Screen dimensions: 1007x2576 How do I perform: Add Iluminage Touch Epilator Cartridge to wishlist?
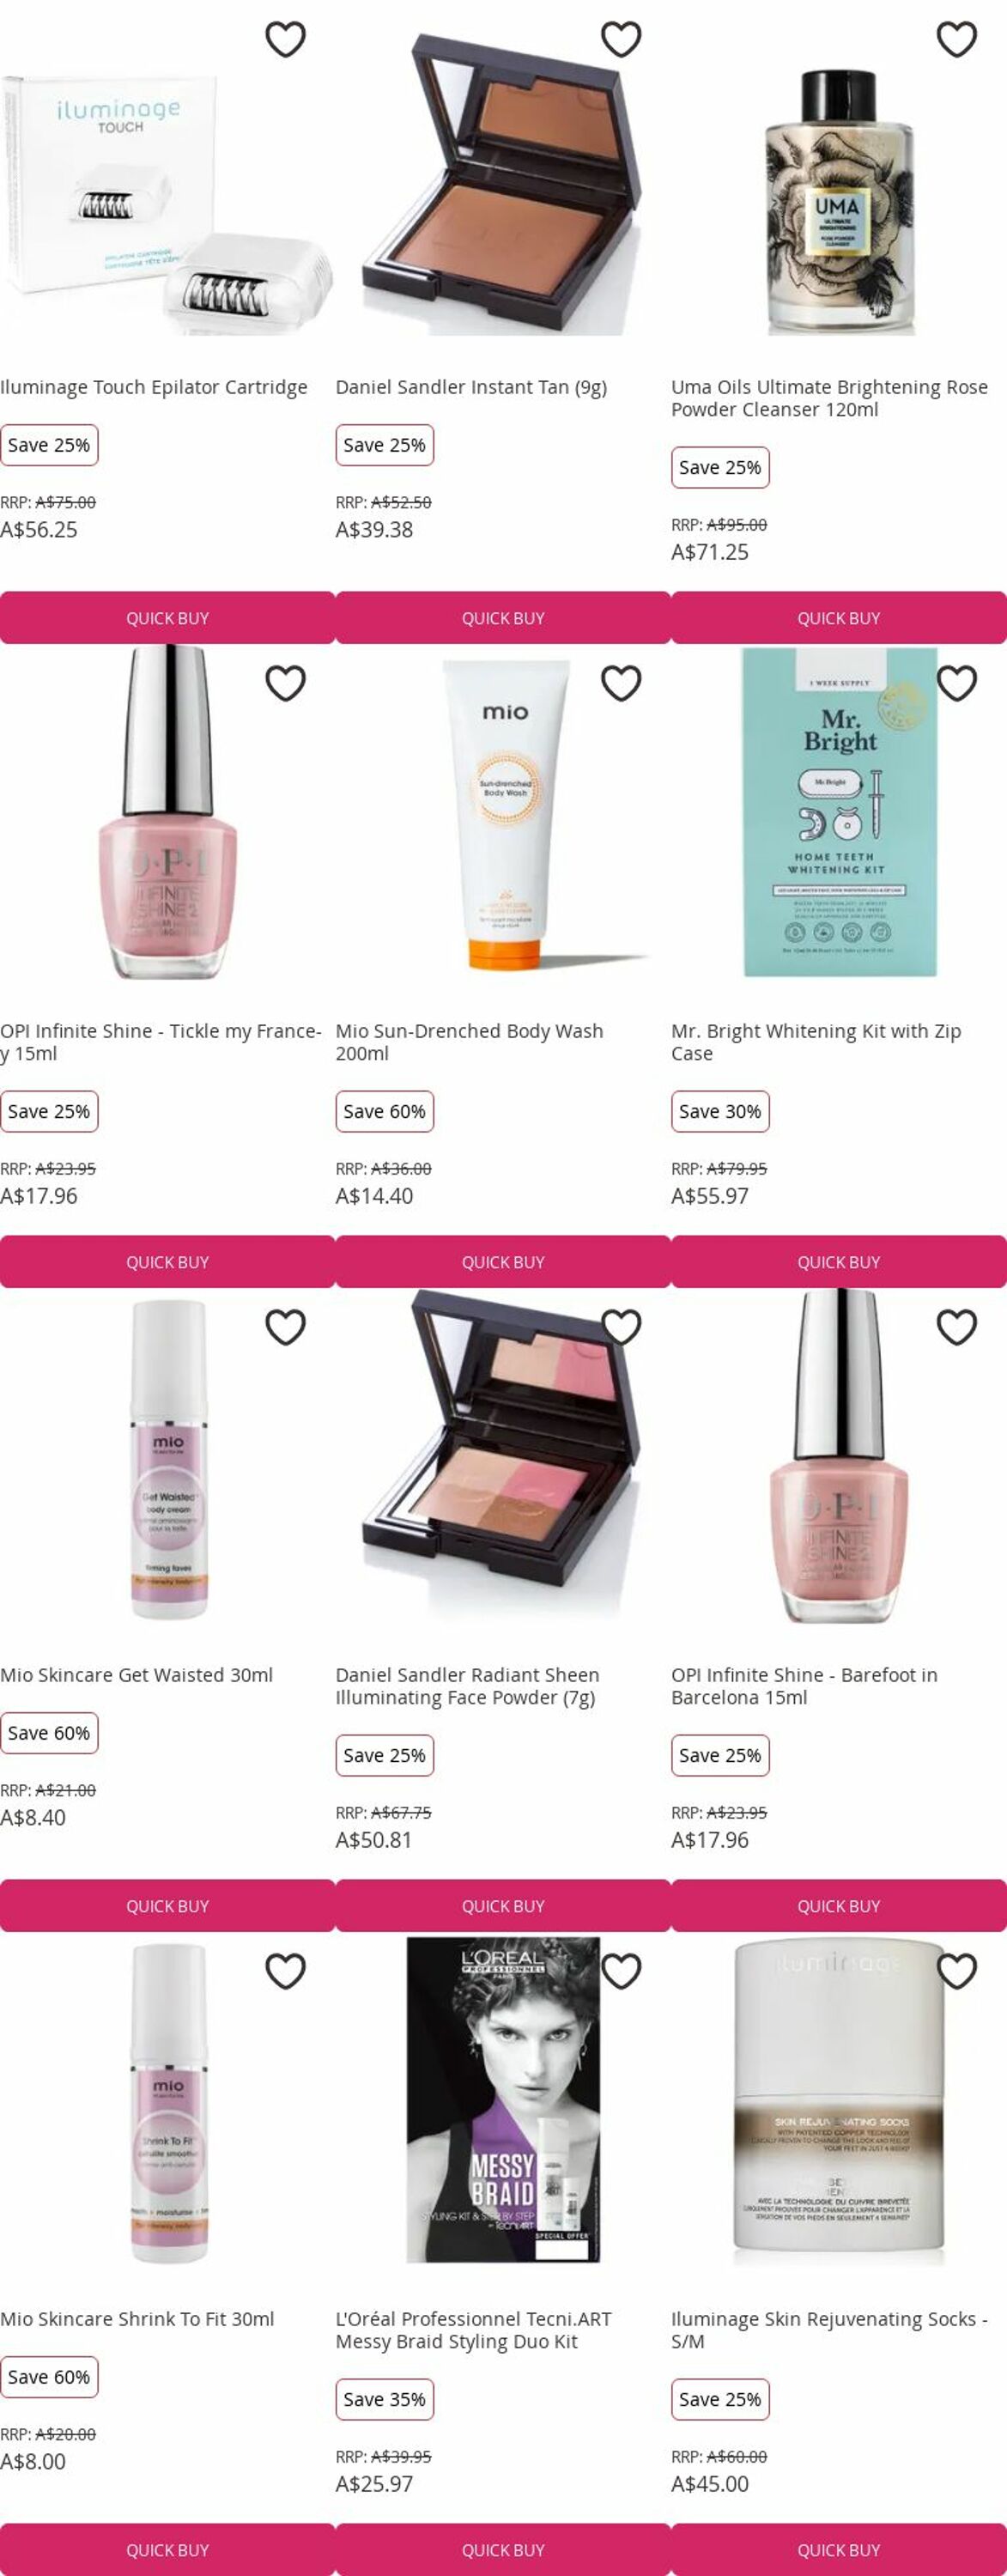[285, 39]
